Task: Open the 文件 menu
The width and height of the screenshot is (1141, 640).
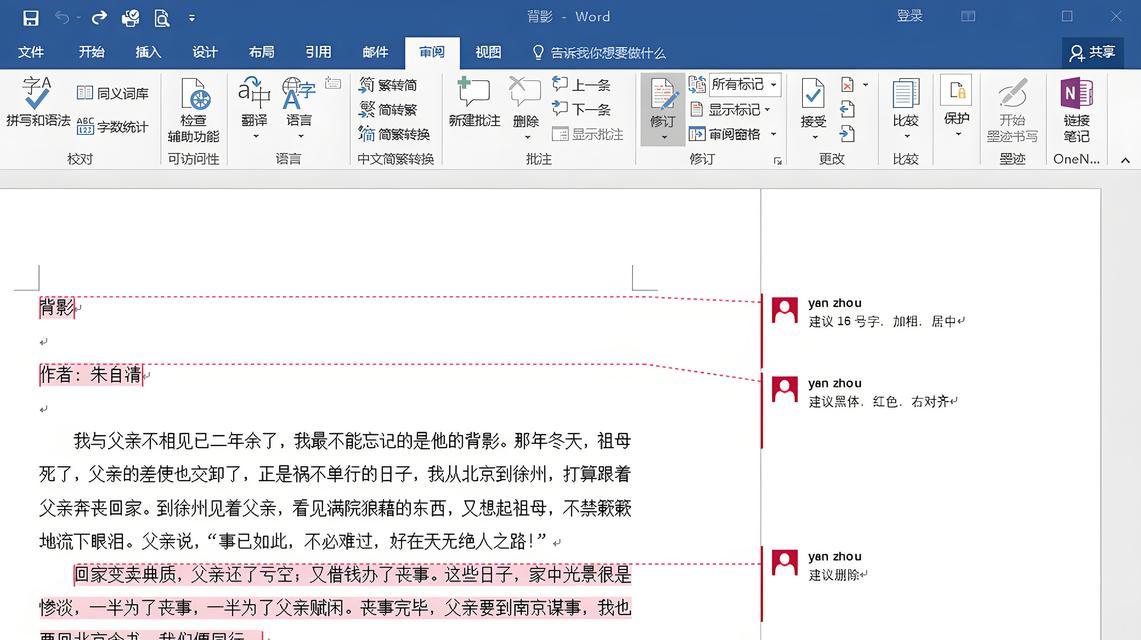Action: click(31, 52)
